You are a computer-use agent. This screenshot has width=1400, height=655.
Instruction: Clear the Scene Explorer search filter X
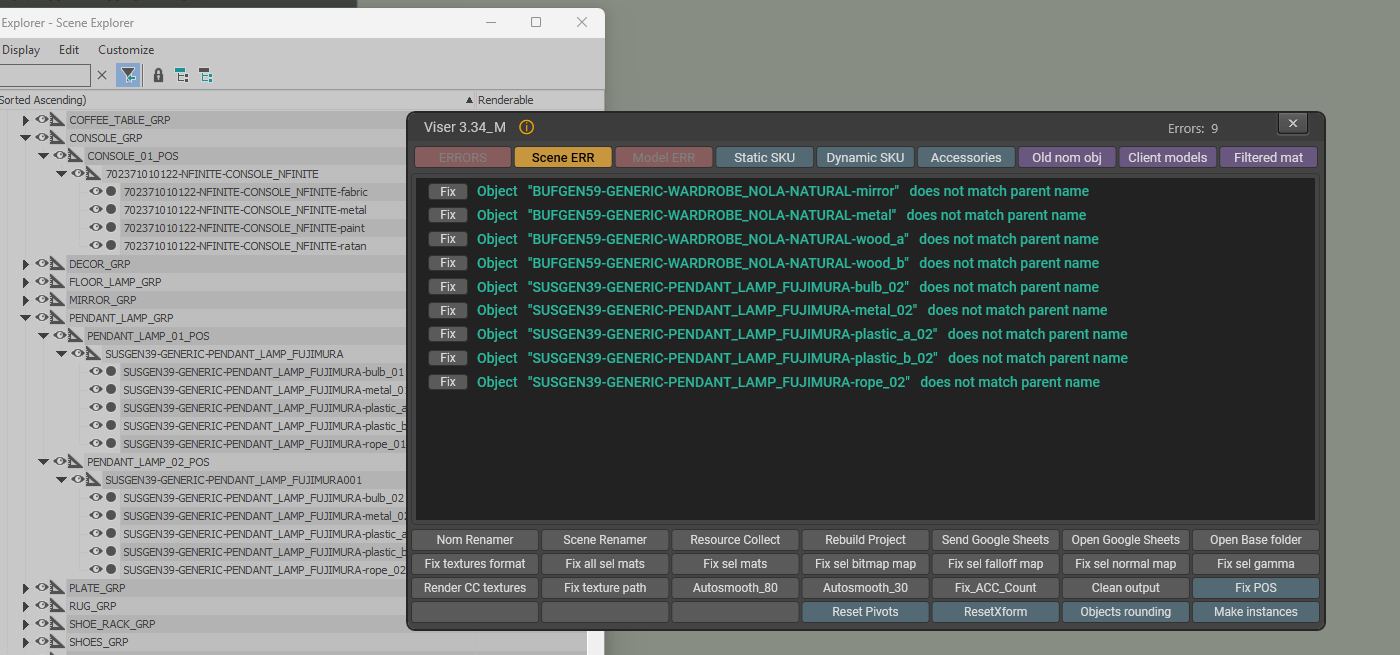click(102, 75)
